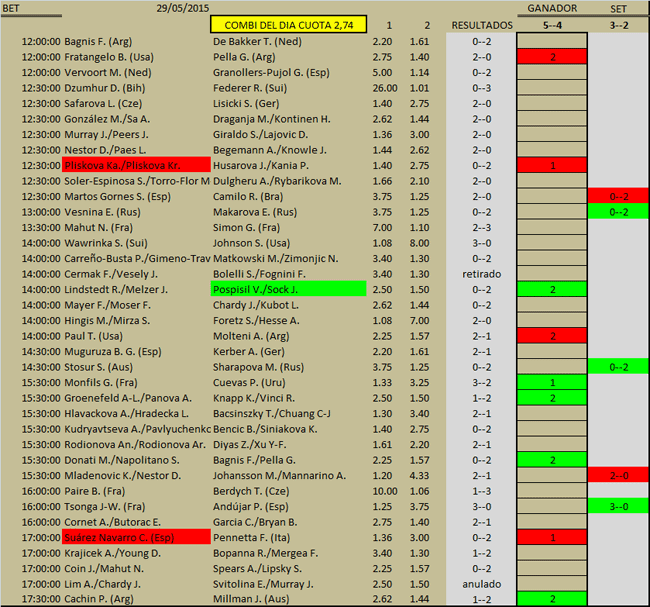Select result 2--3 in Mahut row

pyautogui.click(x=482, y=228)
